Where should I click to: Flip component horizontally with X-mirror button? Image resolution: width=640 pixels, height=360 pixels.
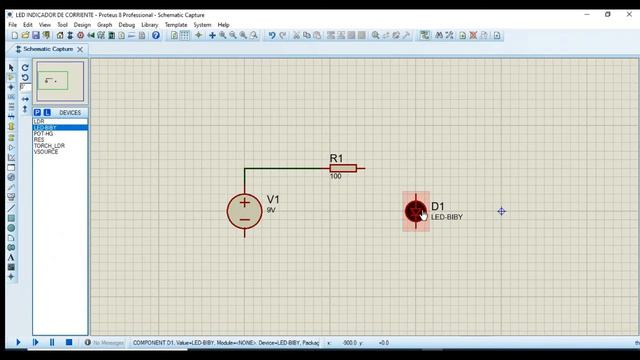point(25,99)
